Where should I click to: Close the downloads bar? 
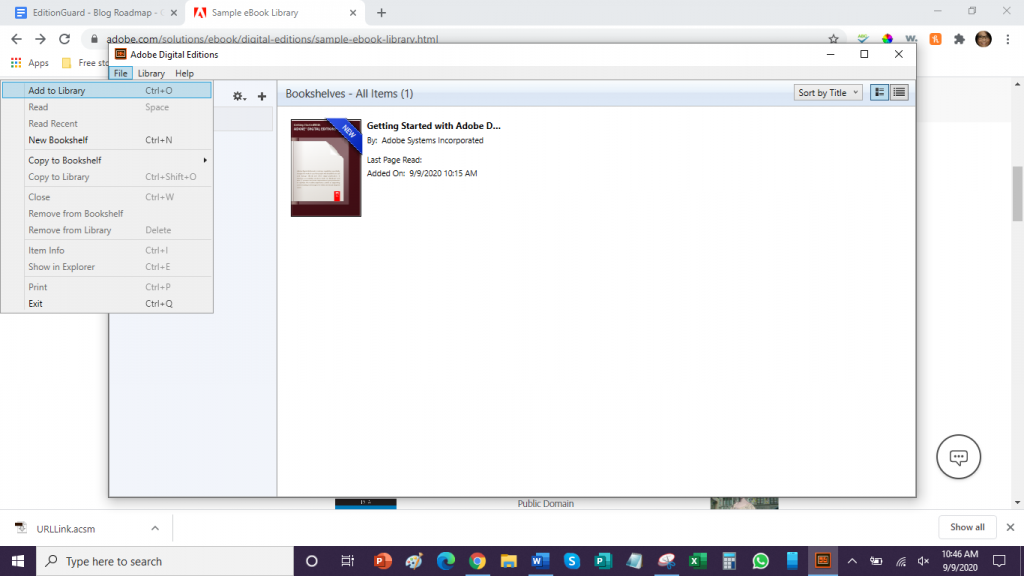point(1010,527)
